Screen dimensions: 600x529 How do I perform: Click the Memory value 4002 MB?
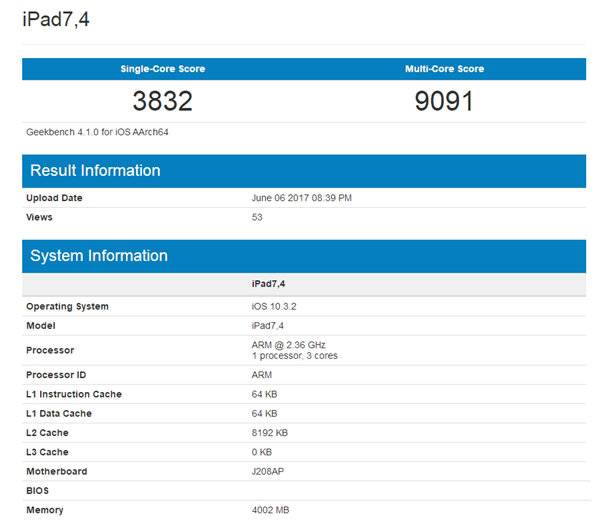pyautogui.click(x=272, y=510)
